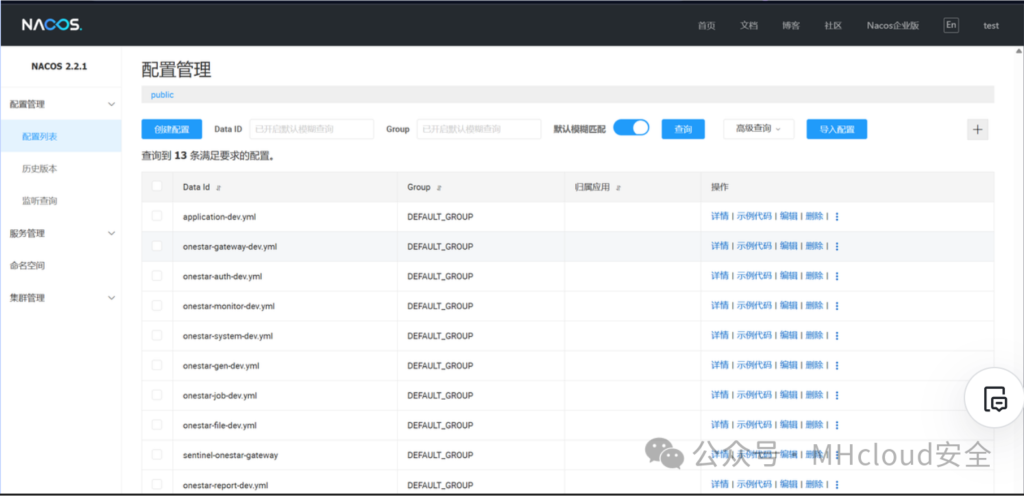Screen dimensions: 1024x496
Task: Expand the 服务管理 sidebar section
Action: pos(61,233)
